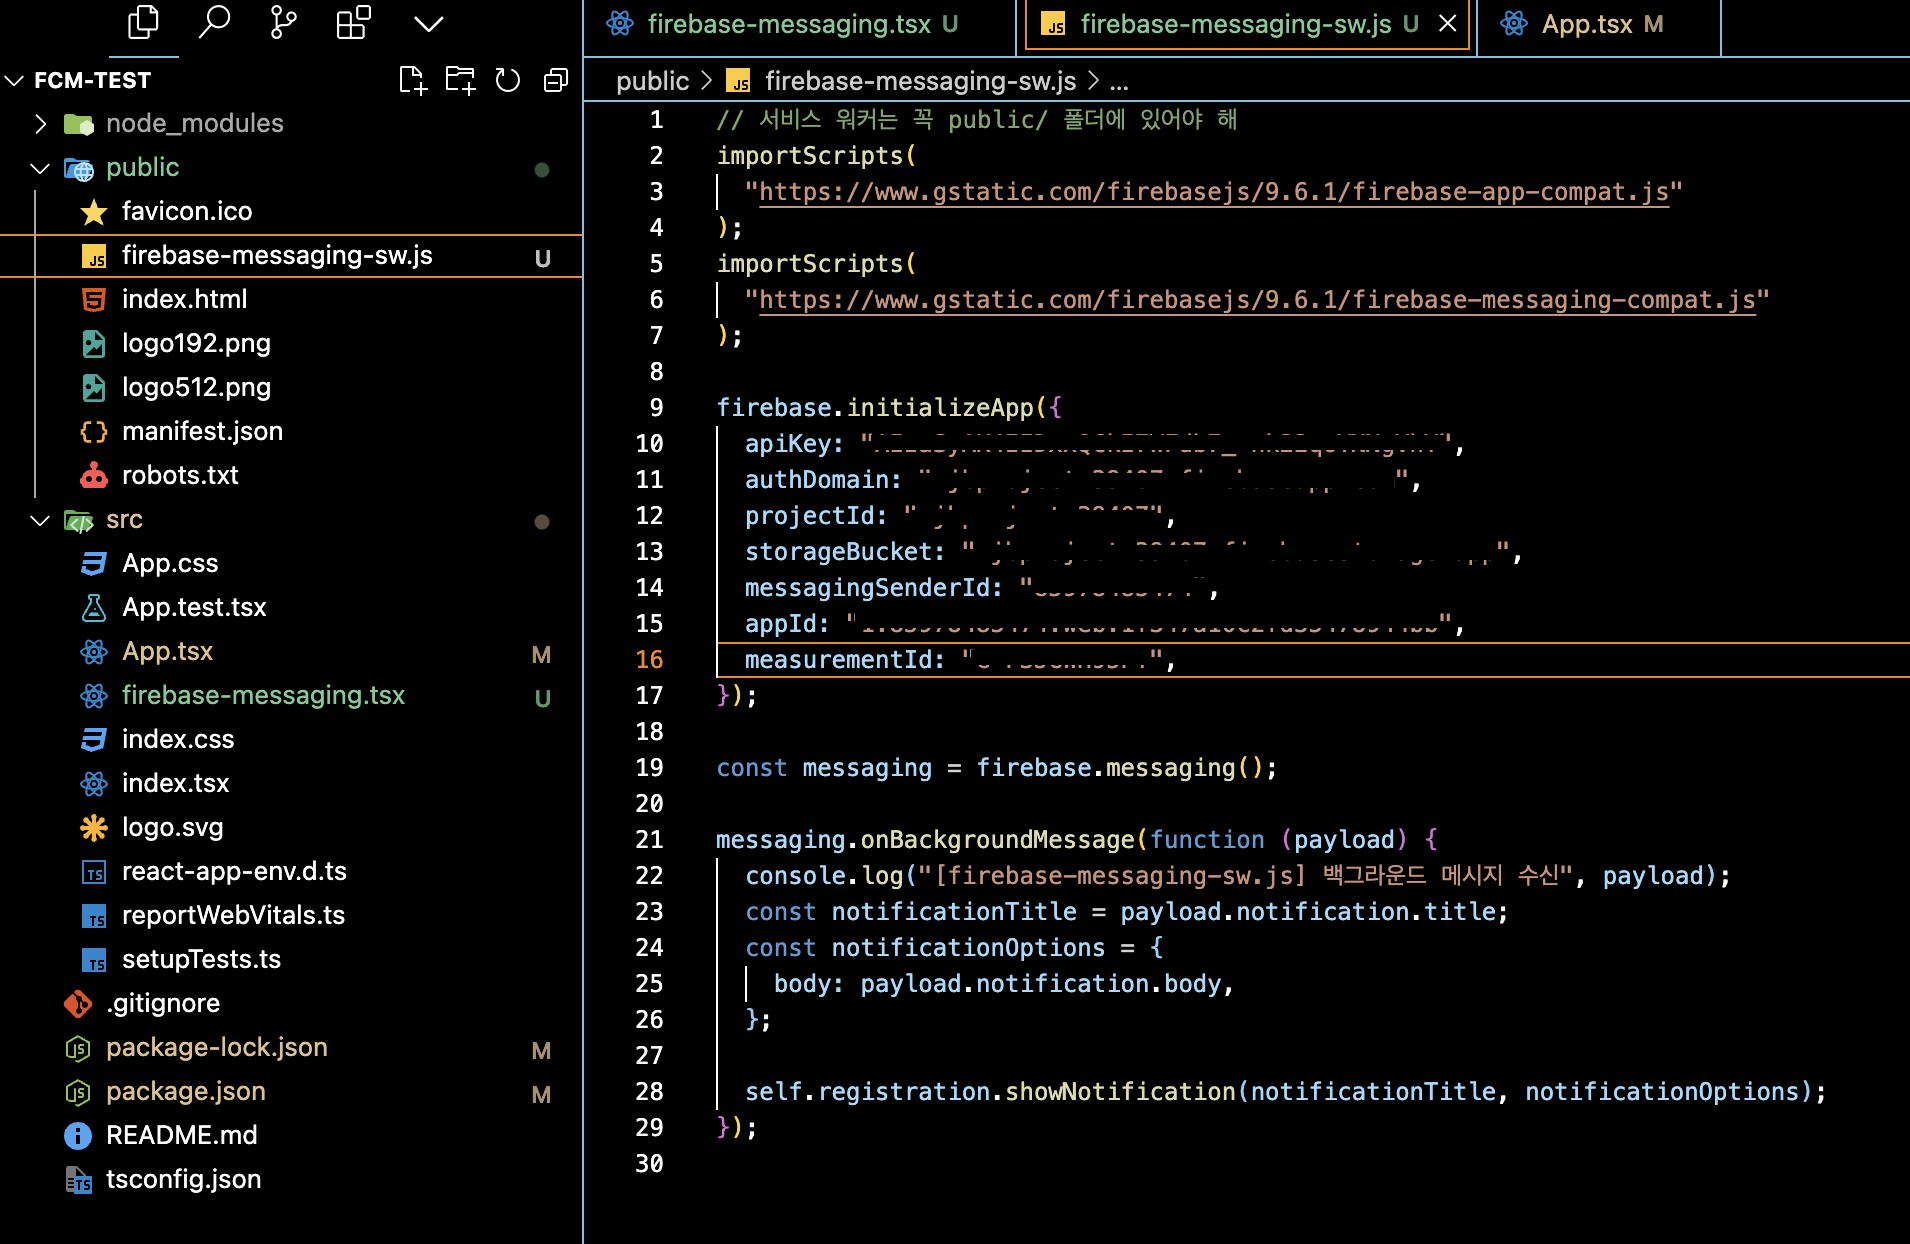This screenshot has width=1910, height=1244.
Task: Open logo512.png file
Action: [196, 387]
